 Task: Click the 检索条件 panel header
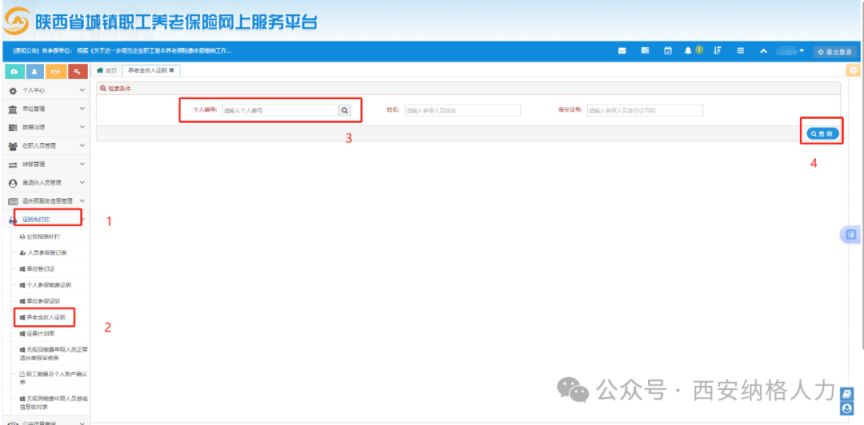(x=468, y=88)
